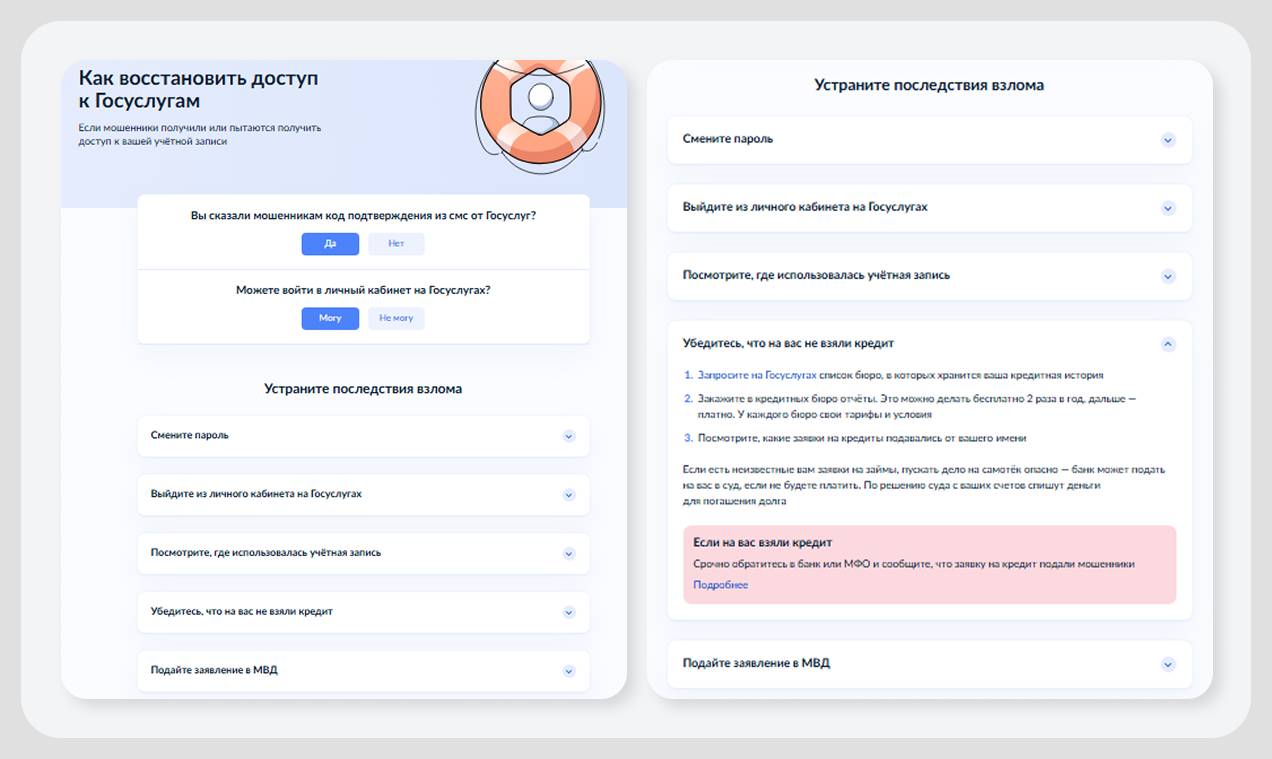
Task: Collapse the expanded "Убедитесь, что на вас не взяли кредит" section
Action: tap(1168, 344)
